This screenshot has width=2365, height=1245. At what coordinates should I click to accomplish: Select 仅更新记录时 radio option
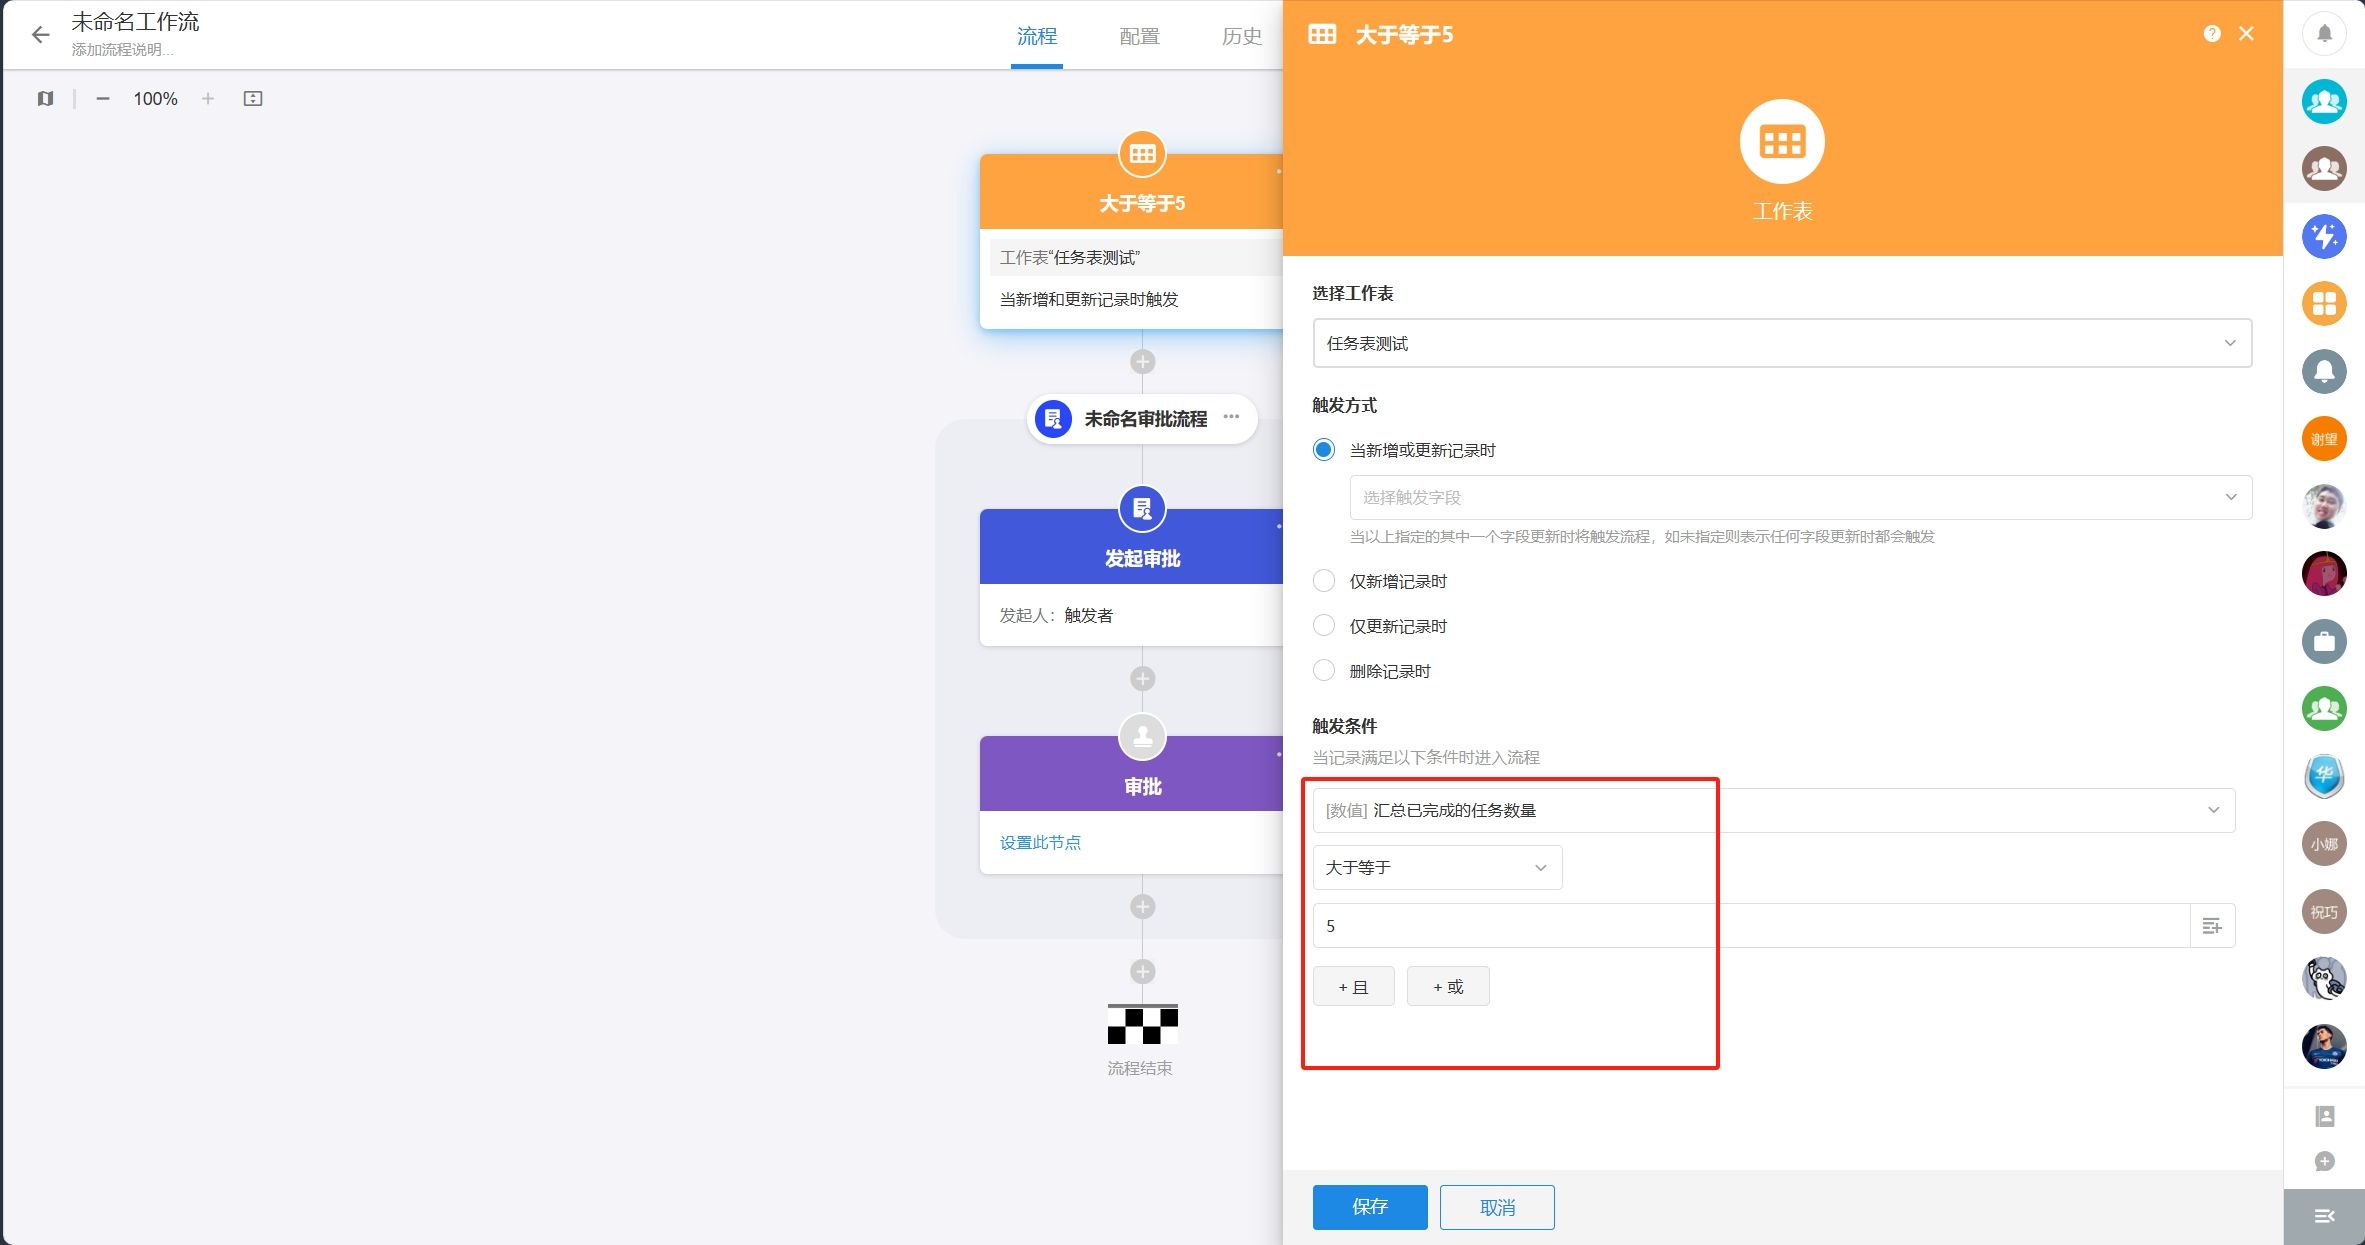pyautogui.click(x=1324, y=626)
